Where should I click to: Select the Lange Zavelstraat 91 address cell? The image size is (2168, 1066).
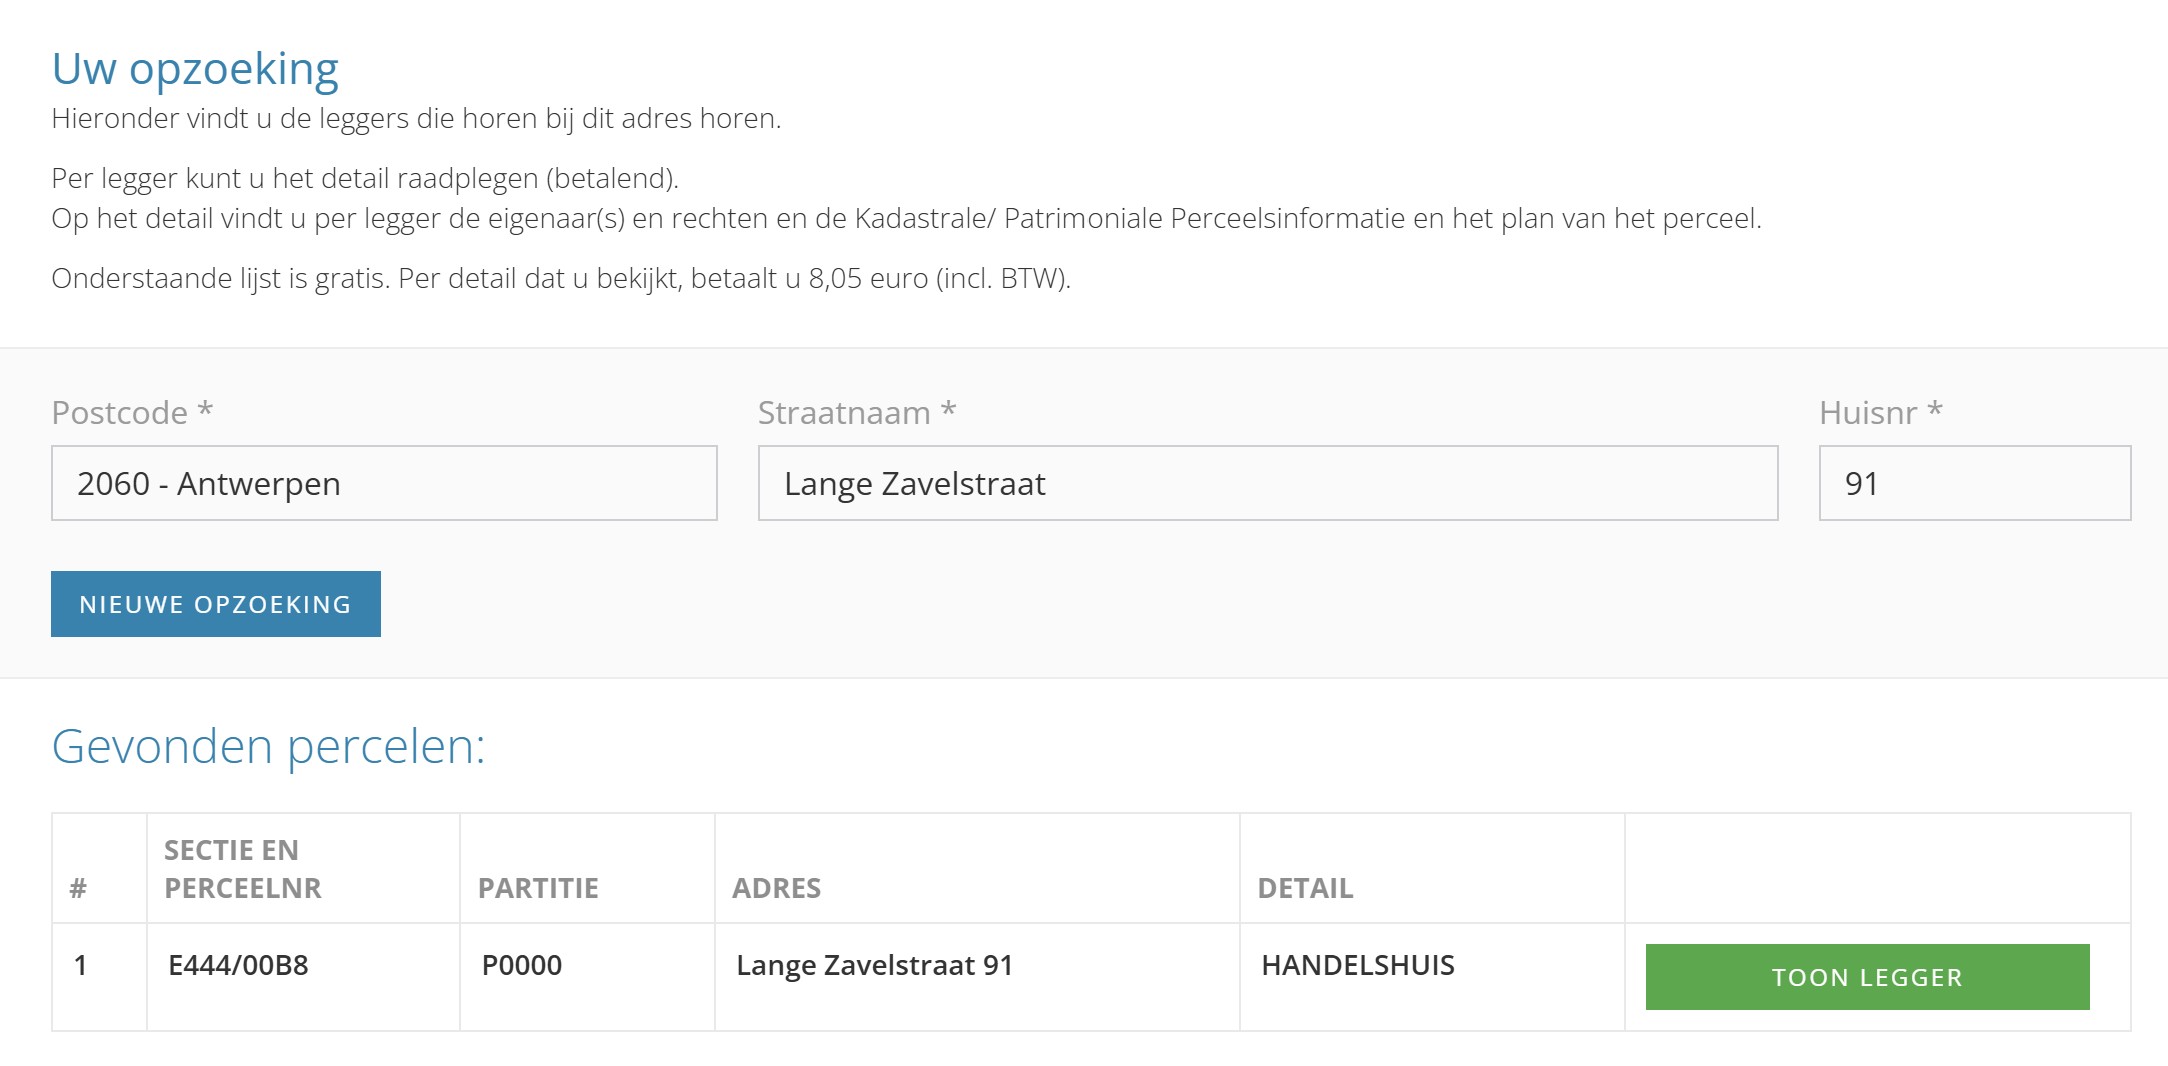[x=874, y=965]
